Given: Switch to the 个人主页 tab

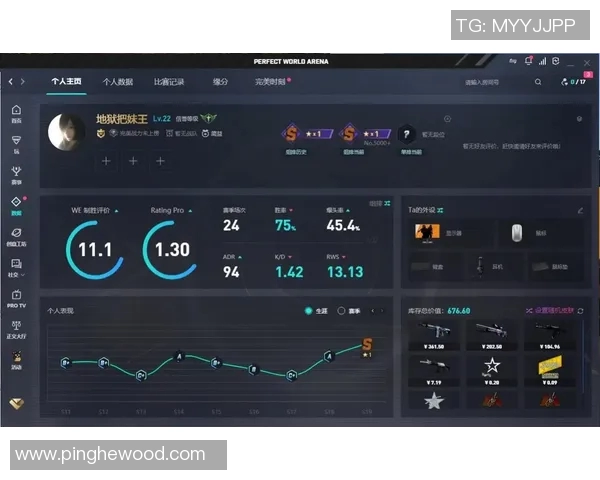Looking at the screenshot, I should coord(66,82).
